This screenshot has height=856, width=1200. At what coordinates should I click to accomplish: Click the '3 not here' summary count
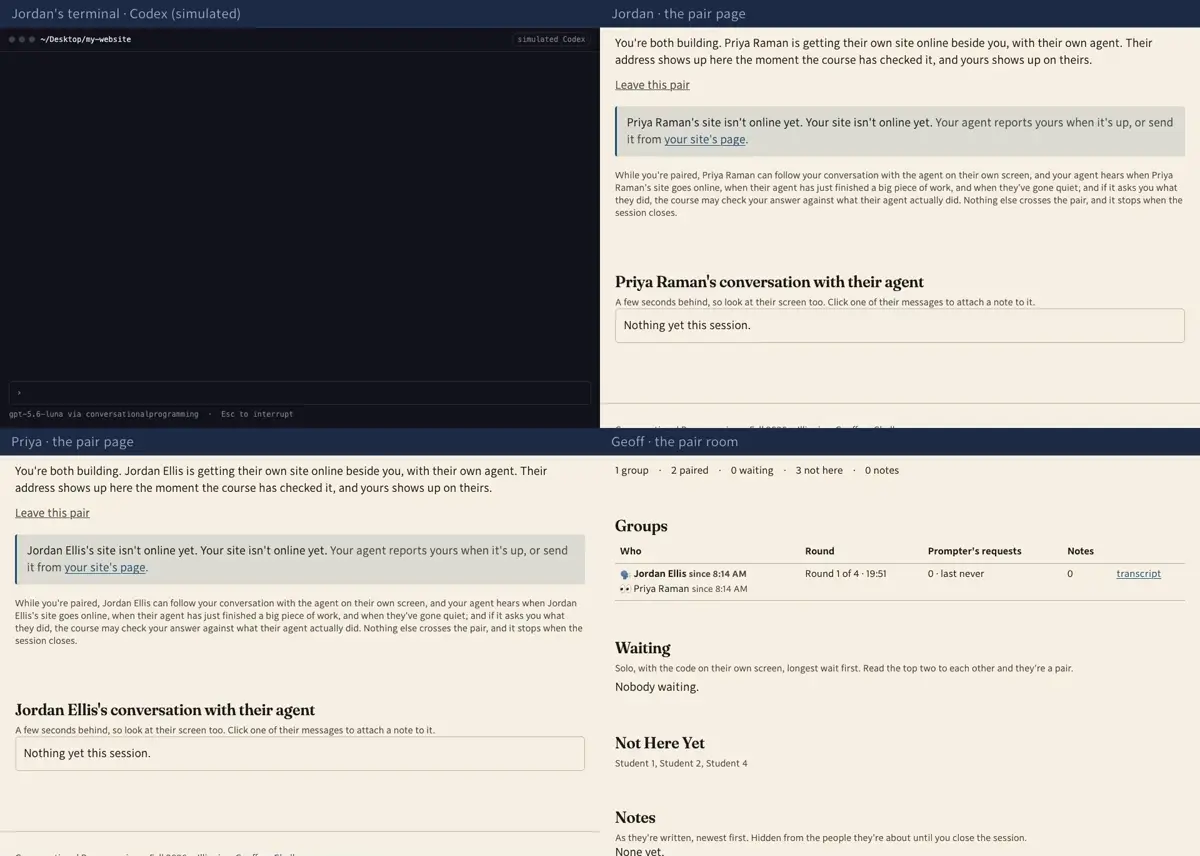819,470
